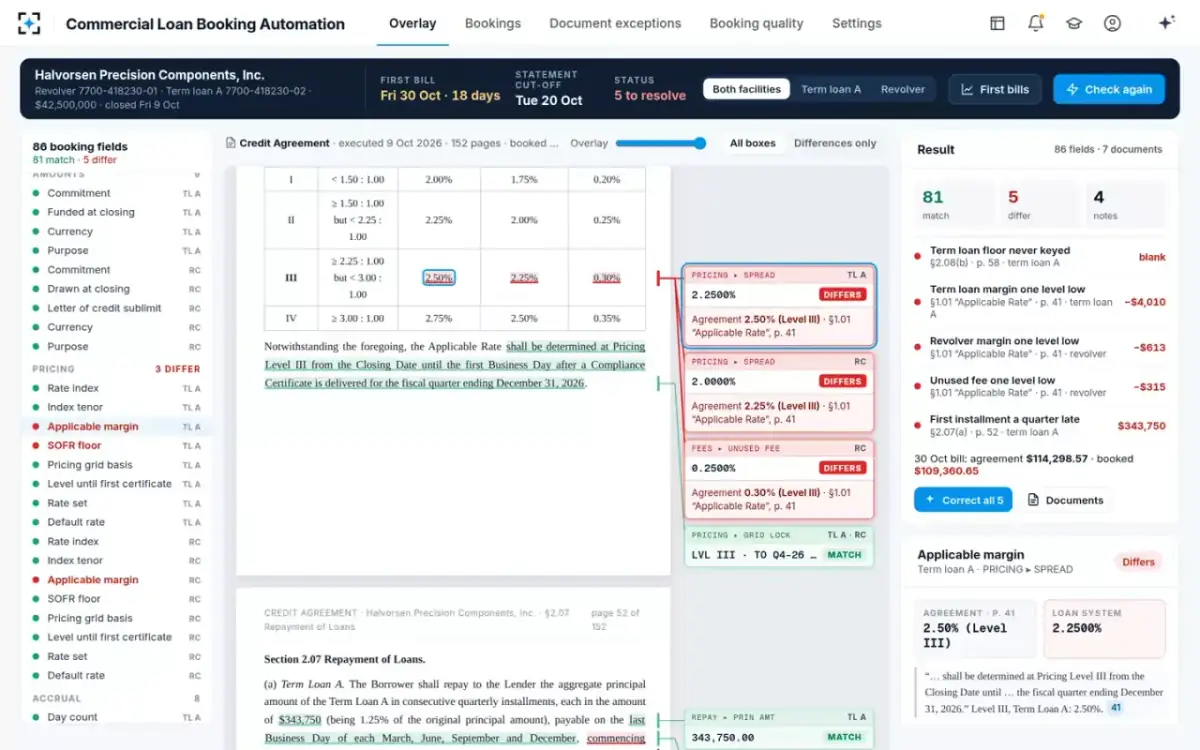
Task: Open the user profile icon
Action: point(1112,23)
